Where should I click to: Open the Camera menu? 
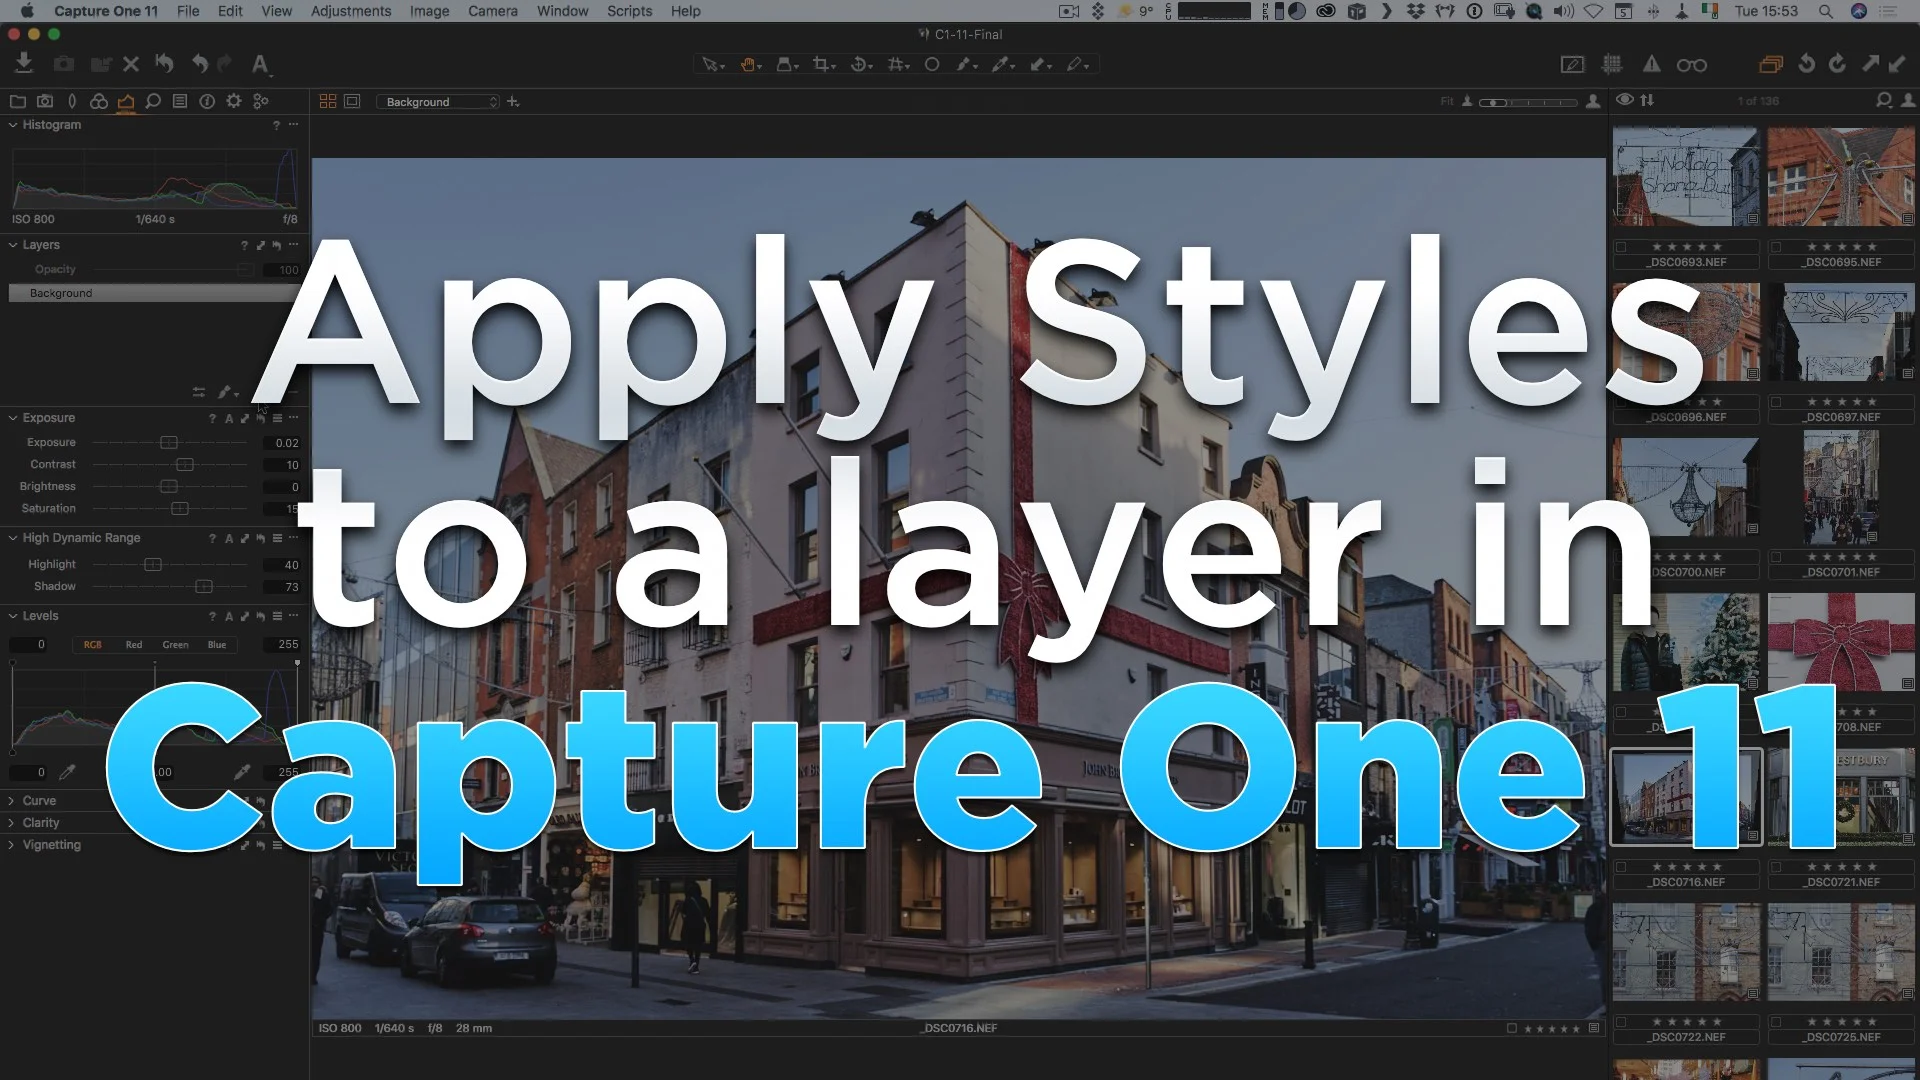[x=492, y=11]
